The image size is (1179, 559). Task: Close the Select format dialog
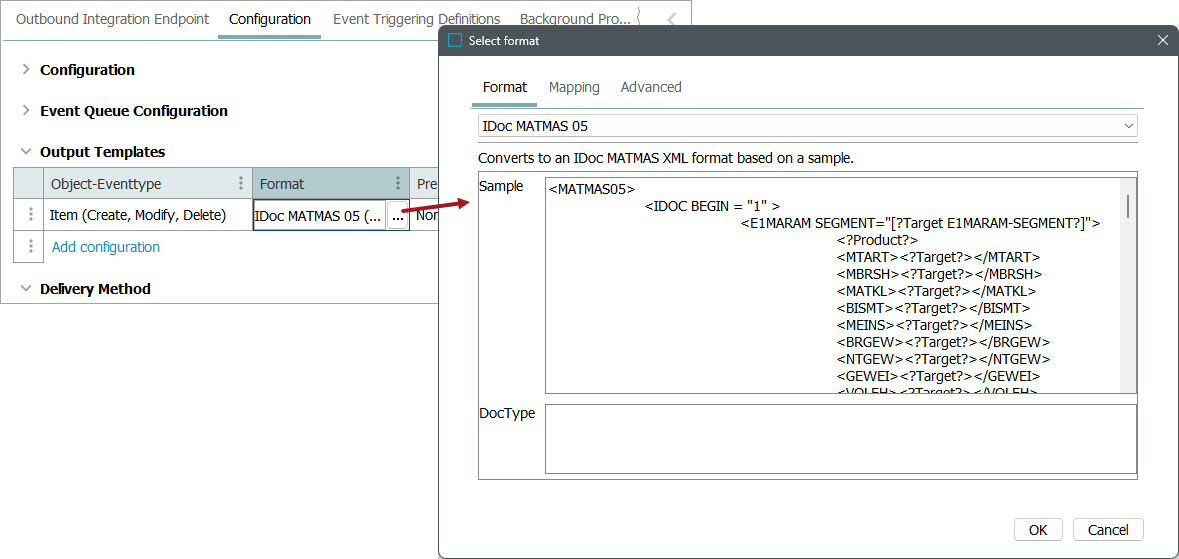[1162, 41]
